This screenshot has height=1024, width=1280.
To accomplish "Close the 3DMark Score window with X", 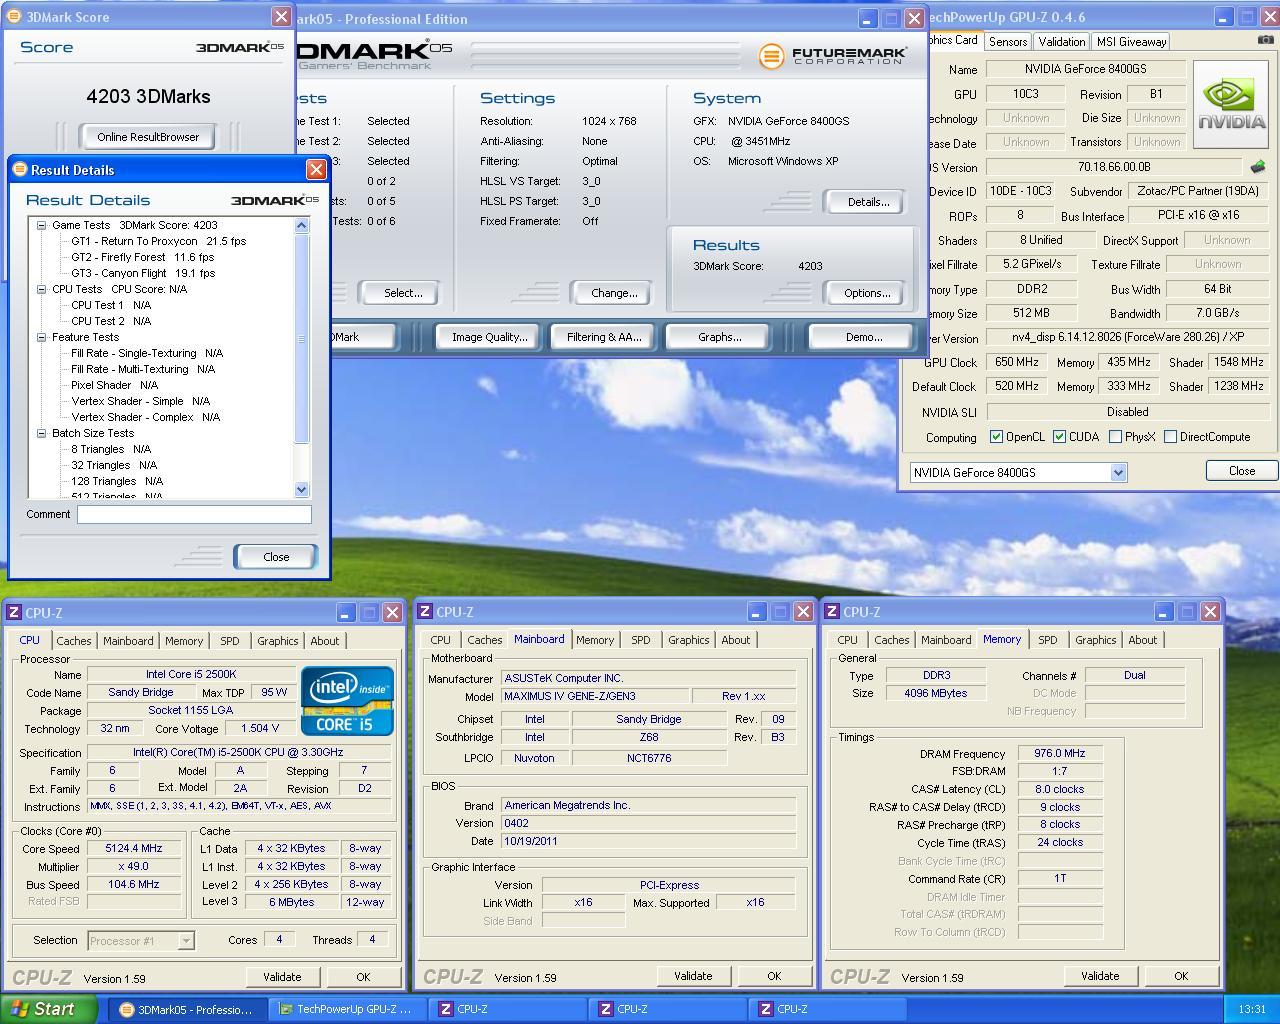I will (x=281, y=17).
